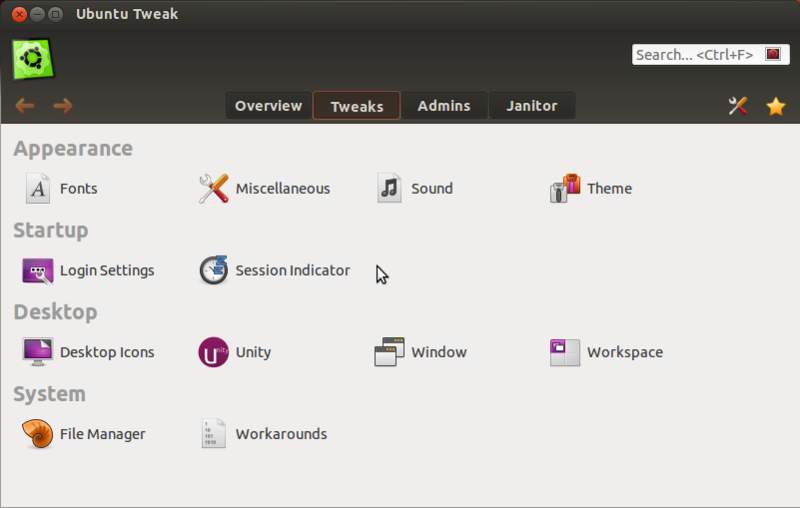Click the Workspace label
Image resolution: width=800 pixels, height=508 pixels.
coord(625,352)
